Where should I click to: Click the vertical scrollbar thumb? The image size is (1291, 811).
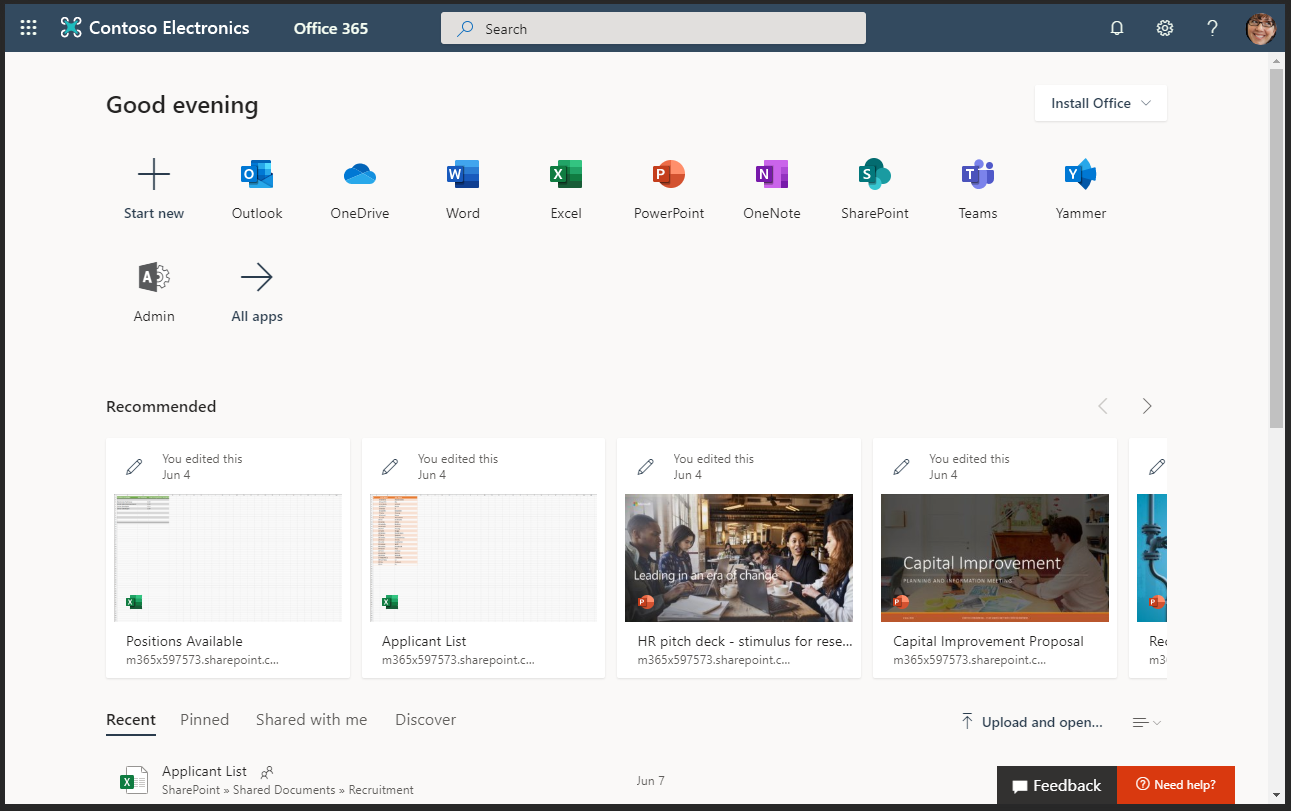point(1276,248)
